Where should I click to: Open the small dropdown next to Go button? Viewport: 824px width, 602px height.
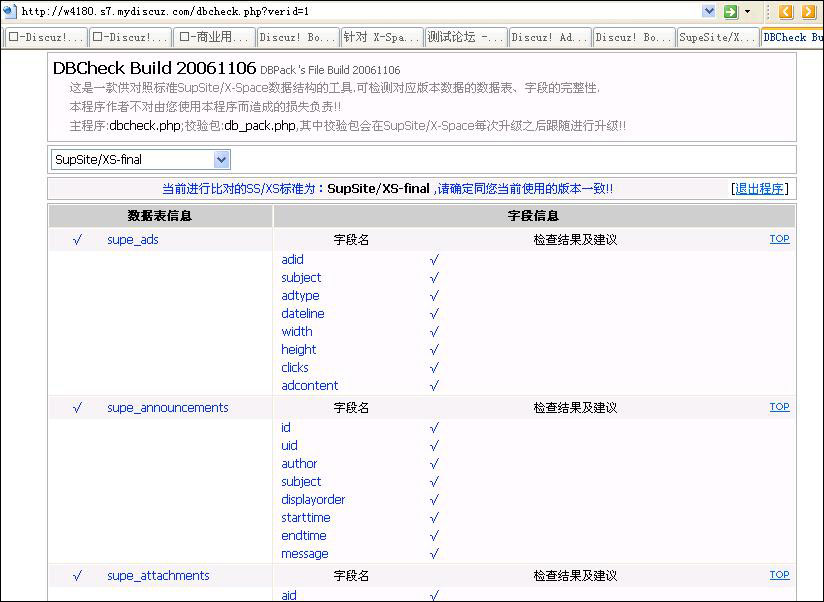tap(747, 11)
